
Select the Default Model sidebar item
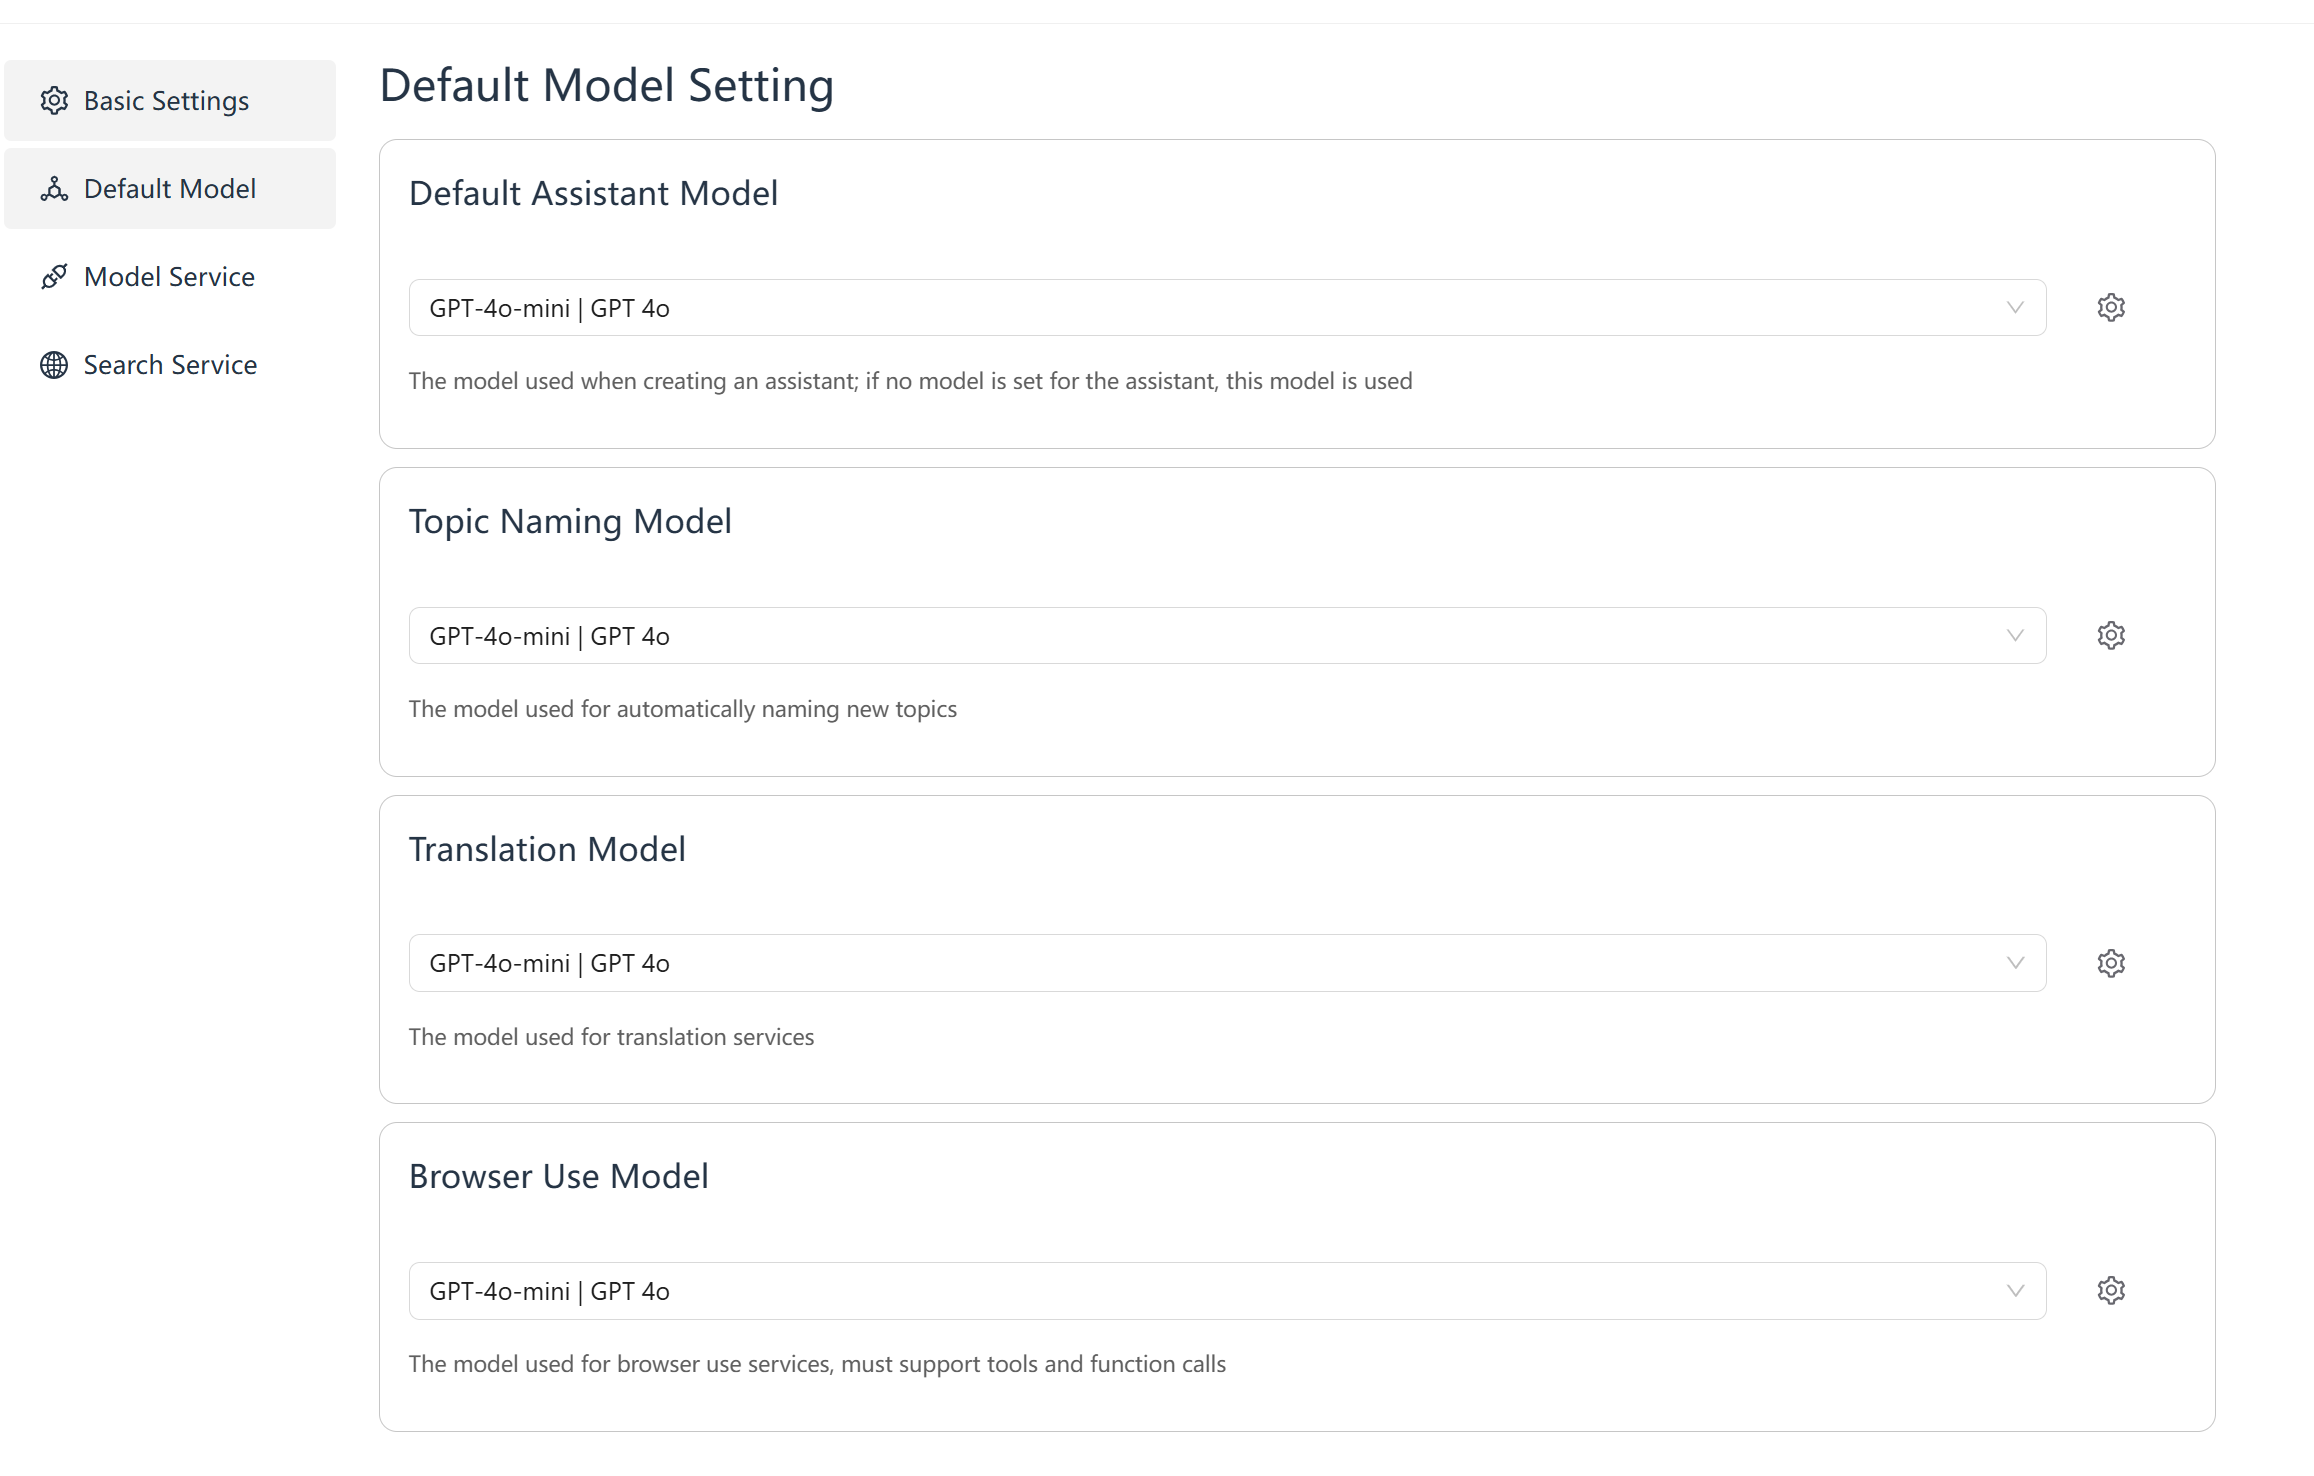(x=170, y=188)
